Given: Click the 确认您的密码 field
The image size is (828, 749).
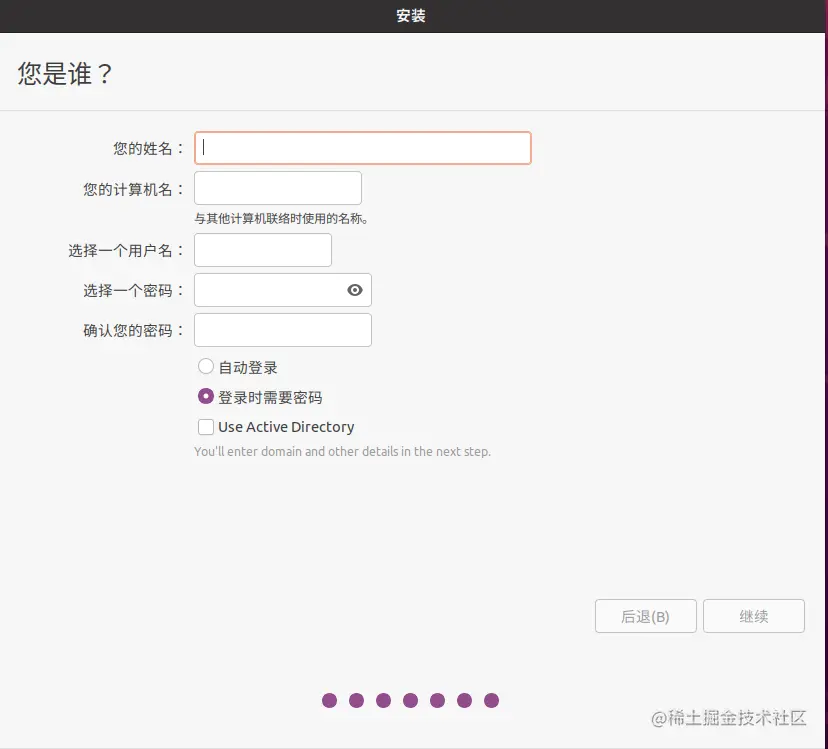Looking at the screenshot, I should tap(282, 329).
